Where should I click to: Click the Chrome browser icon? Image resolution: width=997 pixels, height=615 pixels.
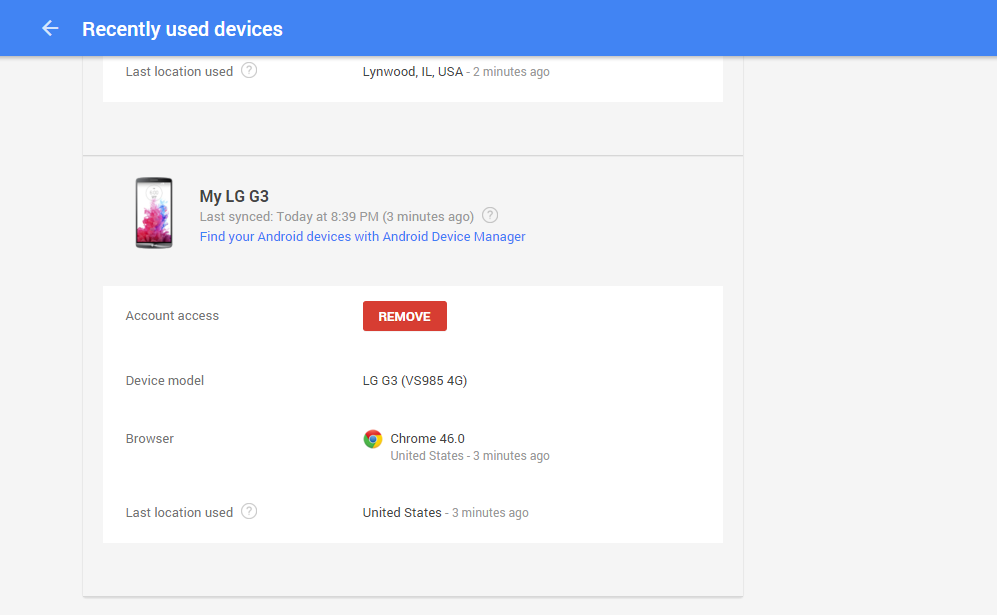tap(373, 439)
